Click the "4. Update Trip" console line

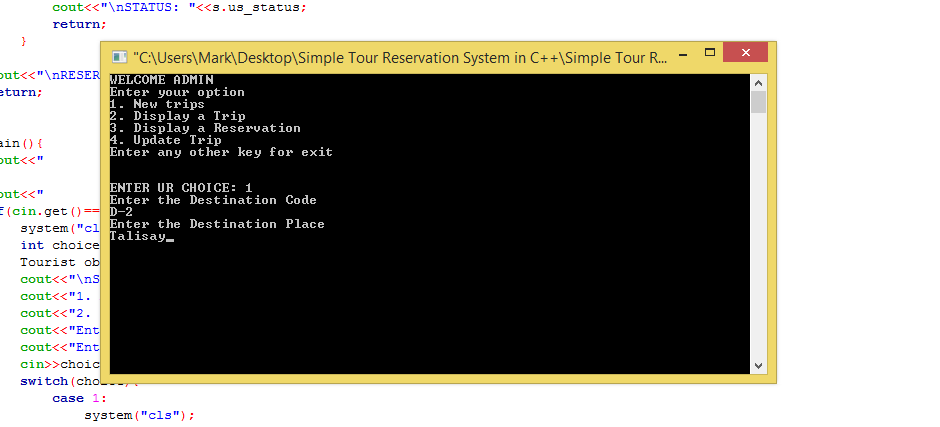point(165,140)
